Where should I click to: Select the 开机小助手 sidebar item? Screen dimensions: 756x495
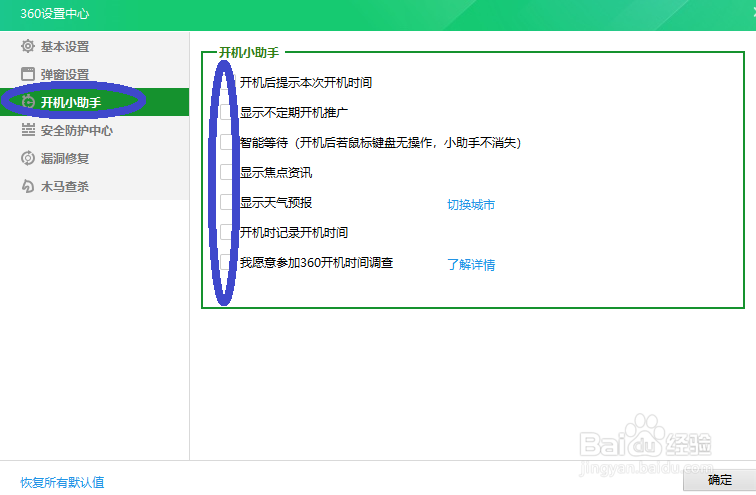(94, 102)
